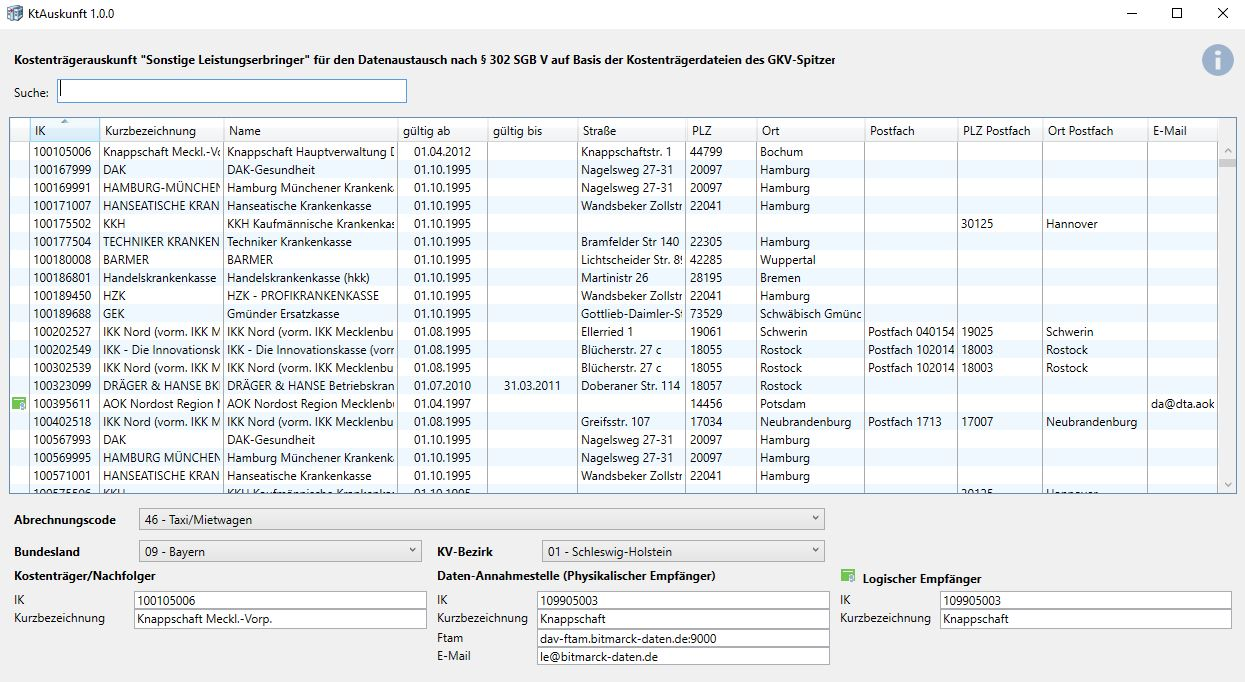
Task: Select the row with IK 100167999
Action: click(x=614, y=170)
